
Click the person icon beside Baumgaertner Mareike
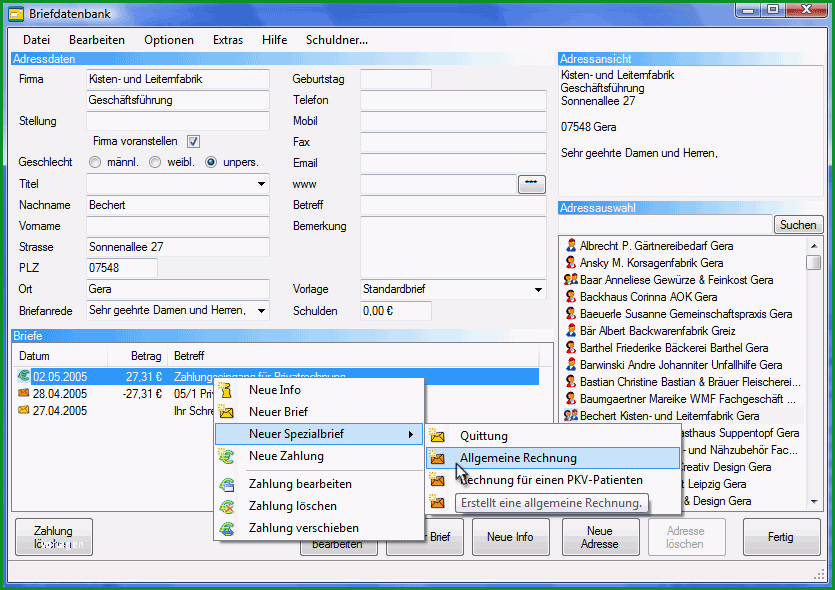pyautogui.click(x=571, y=399)
